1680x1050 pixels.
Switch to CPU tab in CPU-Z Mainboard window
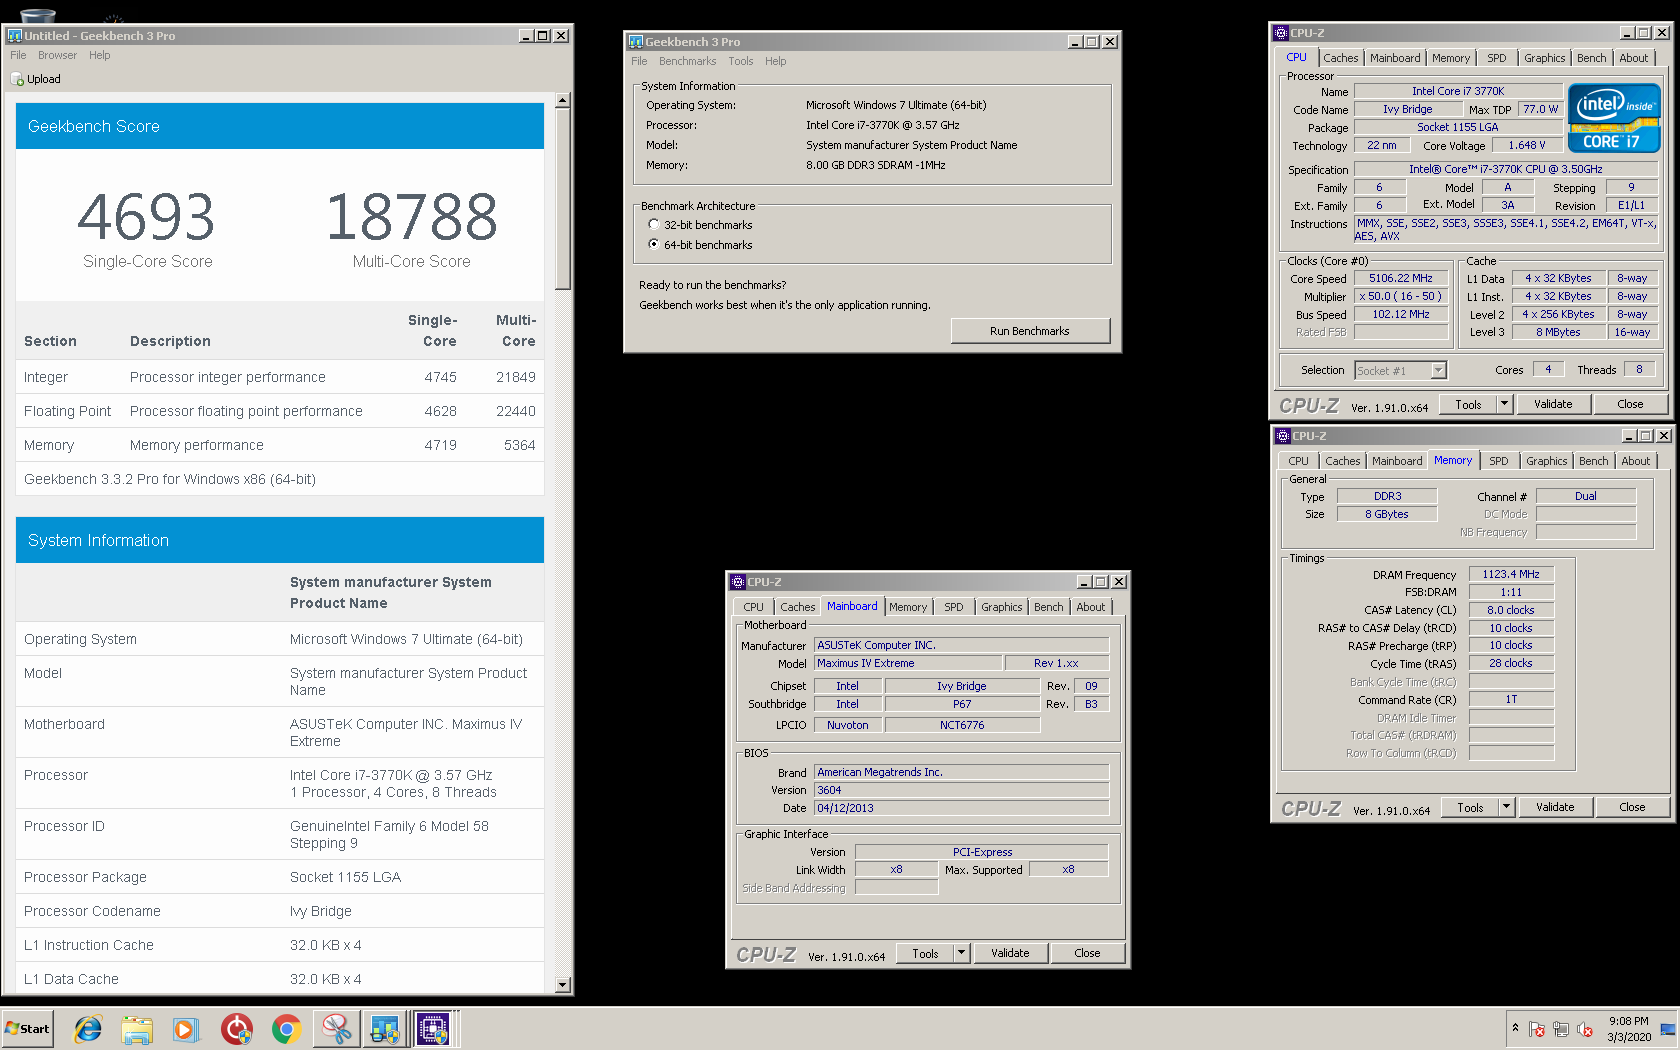coord(753,607)
